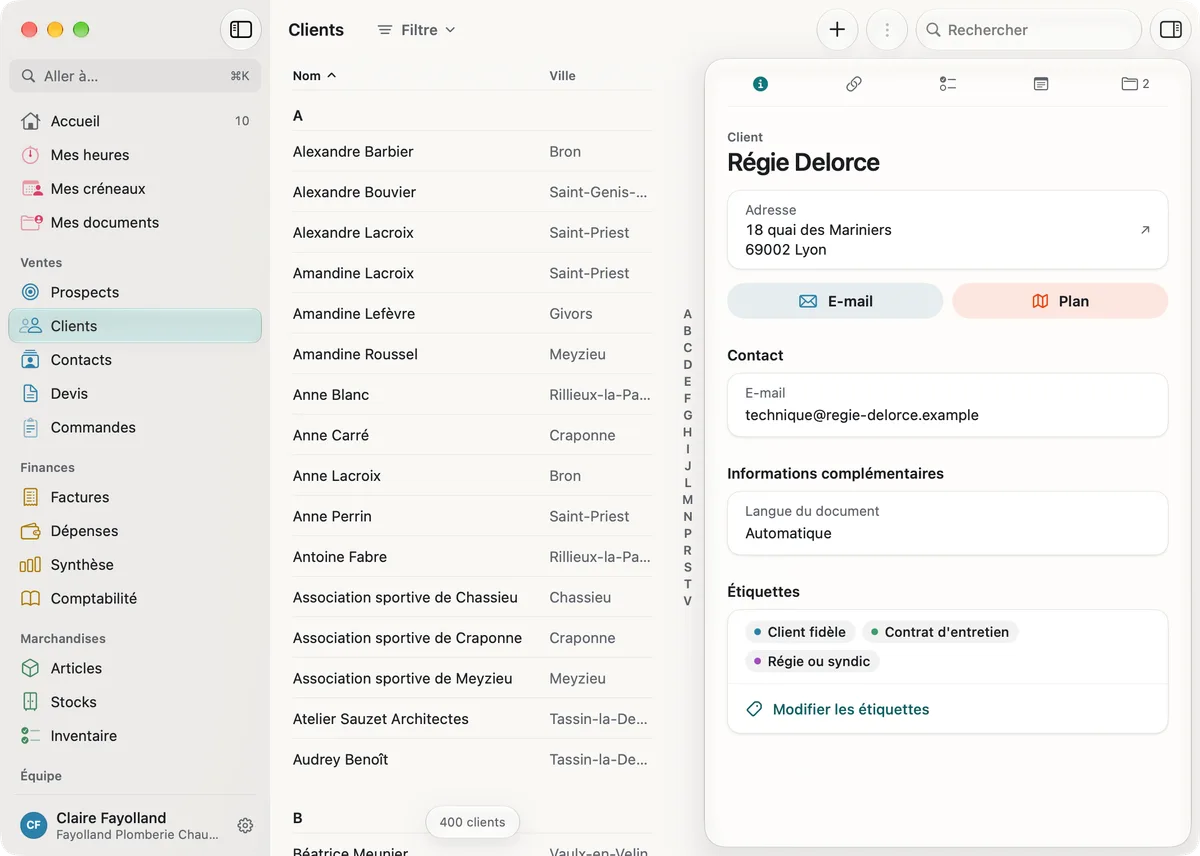This screenshot has width=1200, height=856.
Task: Open Commandes in the sidebar
Action: [x=135, y=427]
